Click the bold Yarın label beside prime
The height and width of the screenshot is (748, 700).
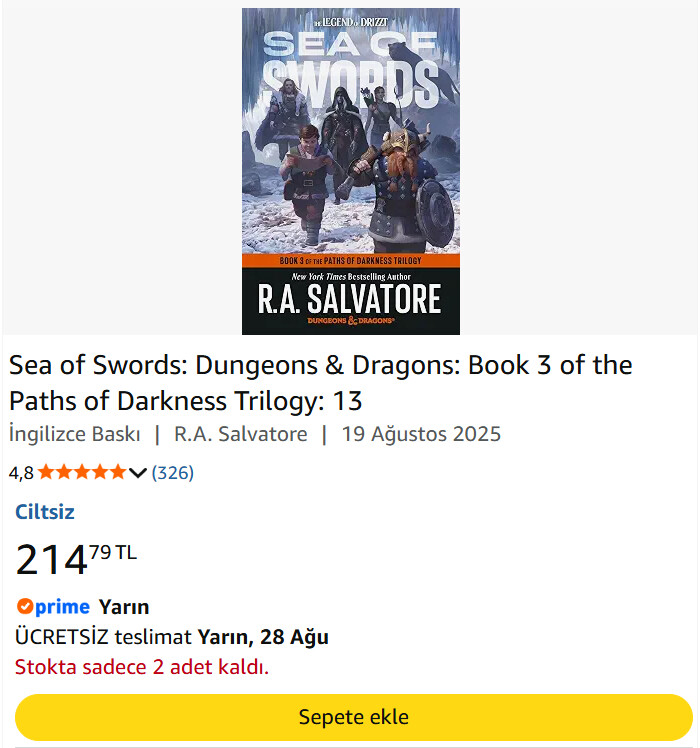(x=124, y=607)
